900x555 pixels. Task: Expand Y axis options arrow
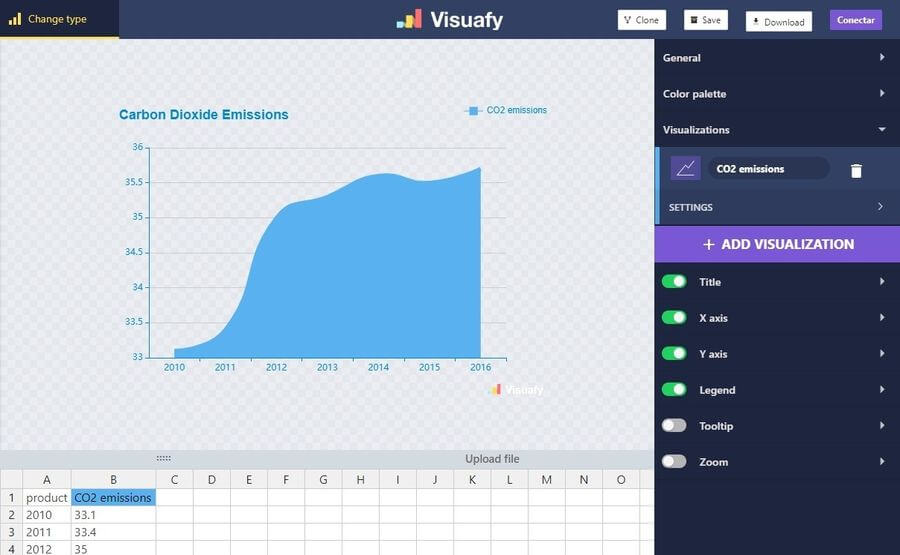click(882, 353)
